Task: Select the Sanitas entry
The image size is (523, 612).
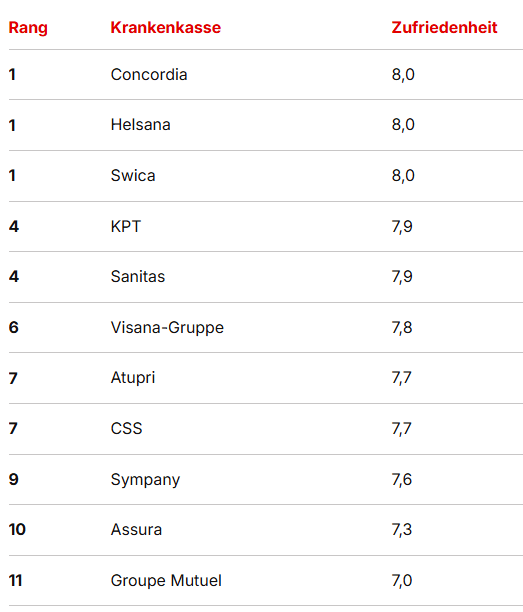Action: click(138, 277)
